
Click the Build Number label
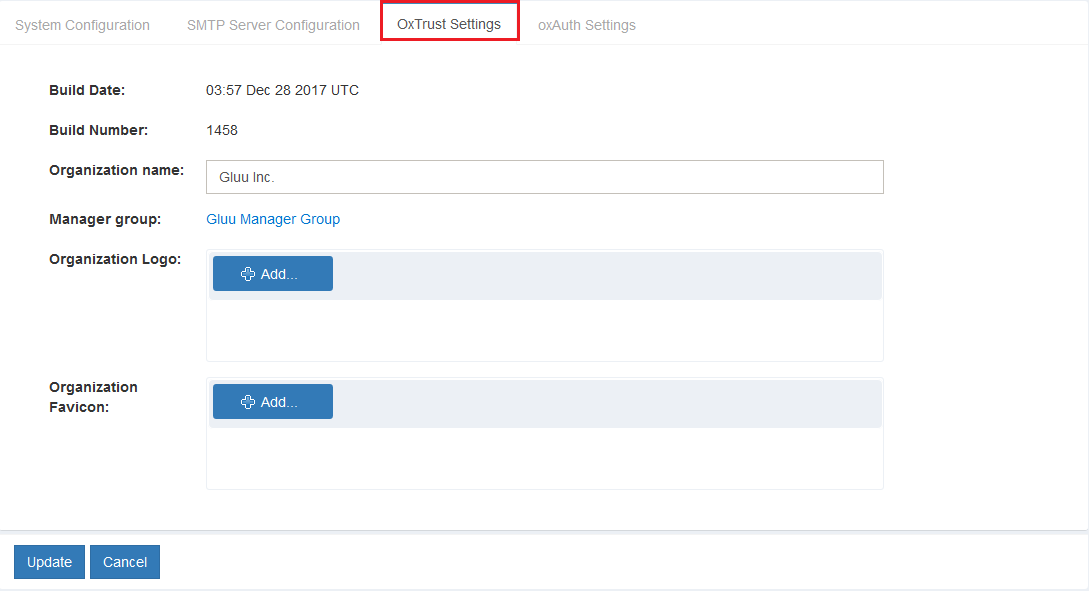98,130
